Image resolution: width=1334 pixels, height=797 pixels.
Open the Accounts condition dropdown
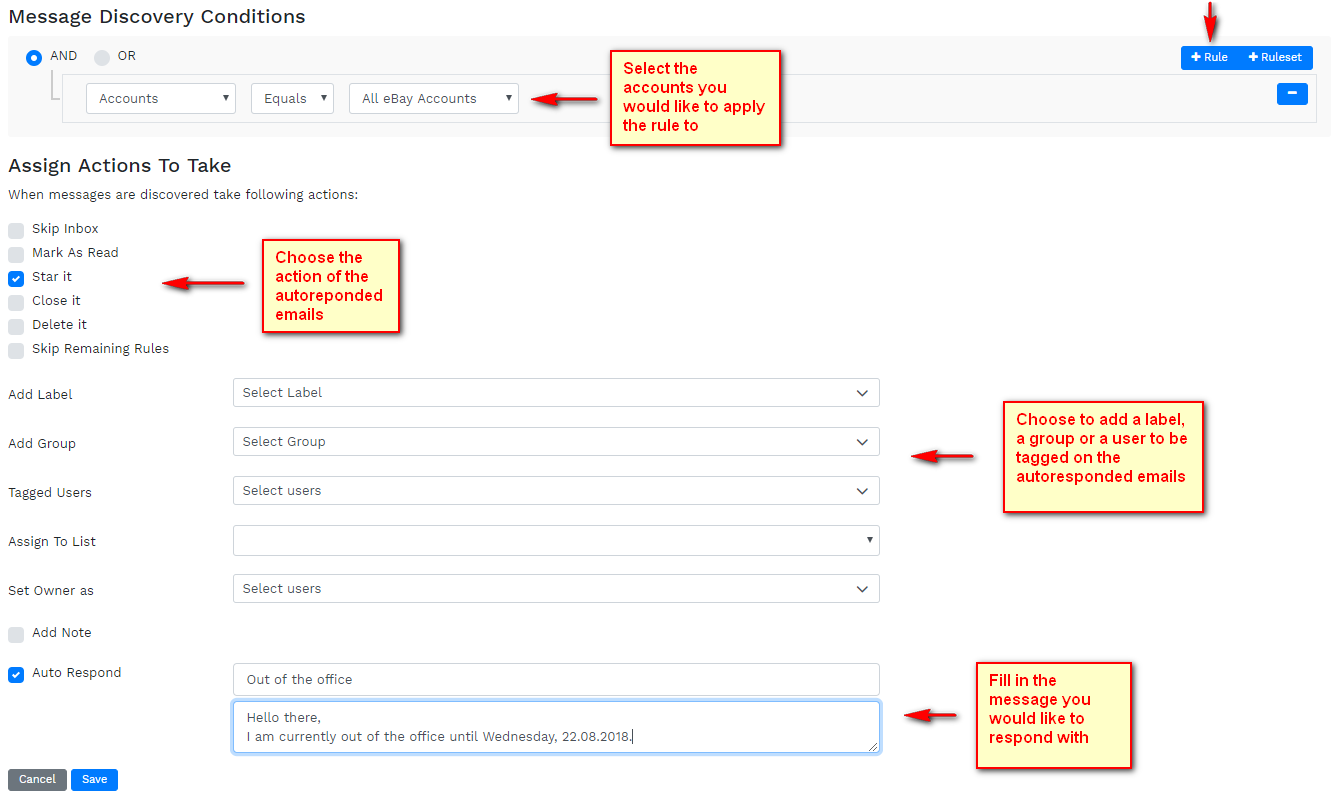click(x=161, y=98)
